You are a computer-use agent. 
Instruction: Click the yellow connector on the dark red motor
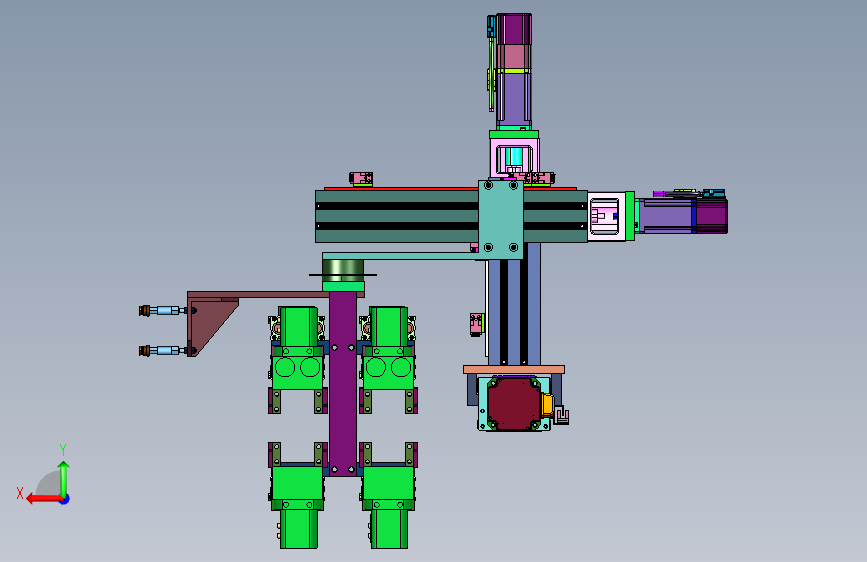click(547, 404)
